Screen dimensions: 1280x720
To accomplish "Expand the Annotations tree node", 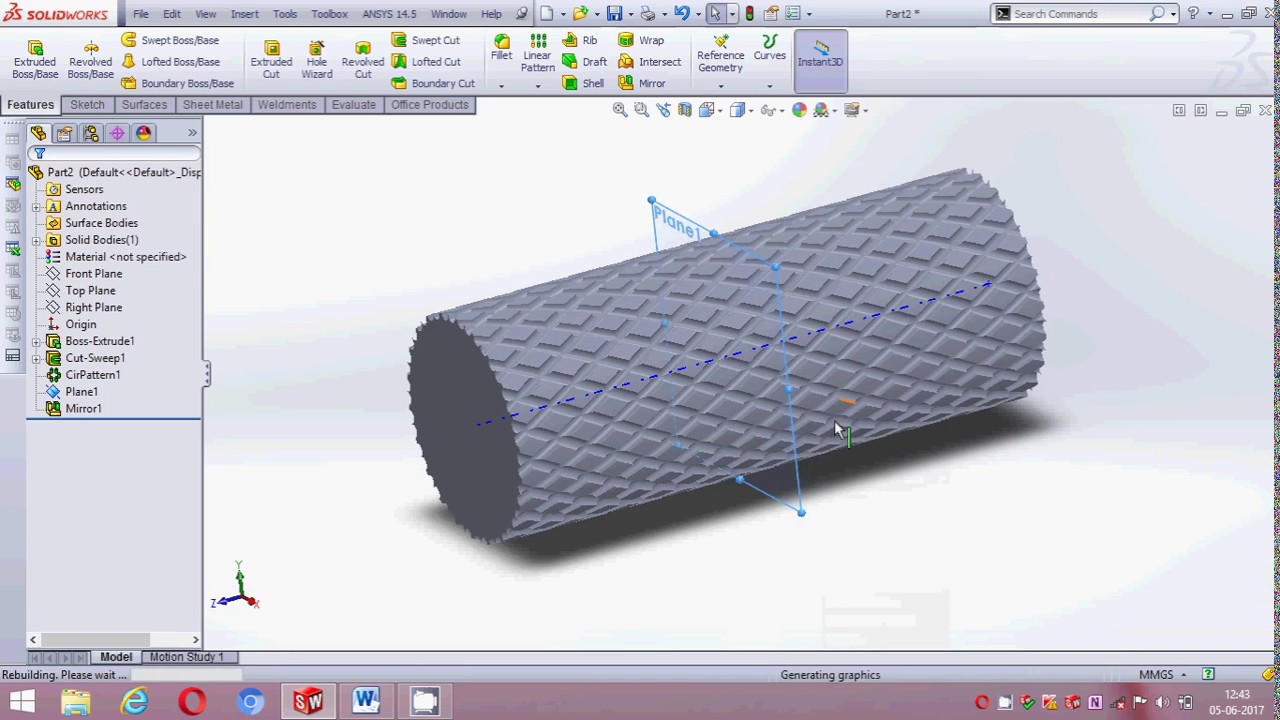I will point(36,207).
